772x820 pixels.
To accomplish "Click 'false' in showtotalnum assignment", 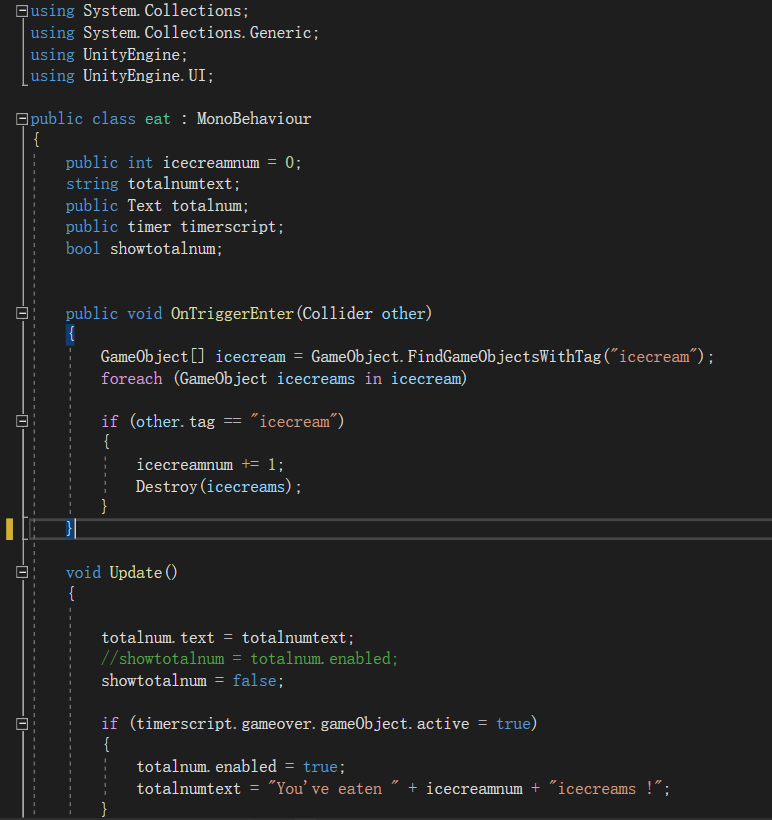I will (x=254, y=681).
